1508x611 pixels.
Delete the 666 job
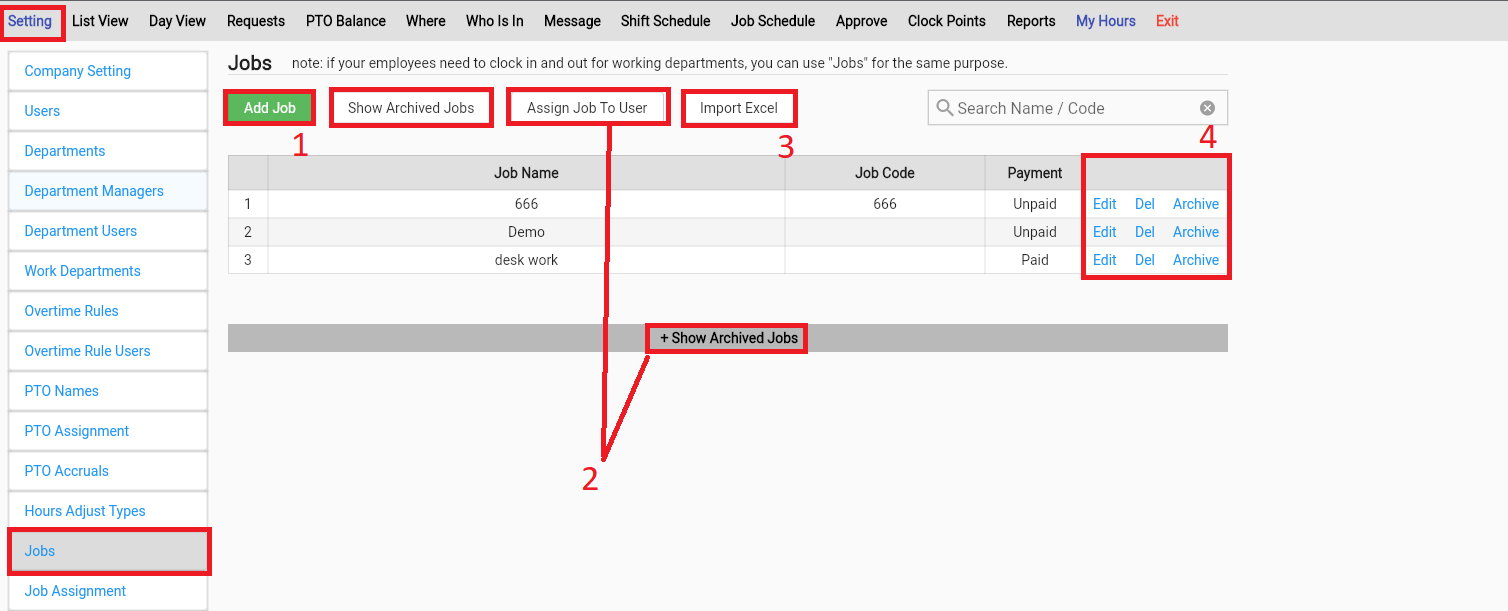click(1145, 204)
